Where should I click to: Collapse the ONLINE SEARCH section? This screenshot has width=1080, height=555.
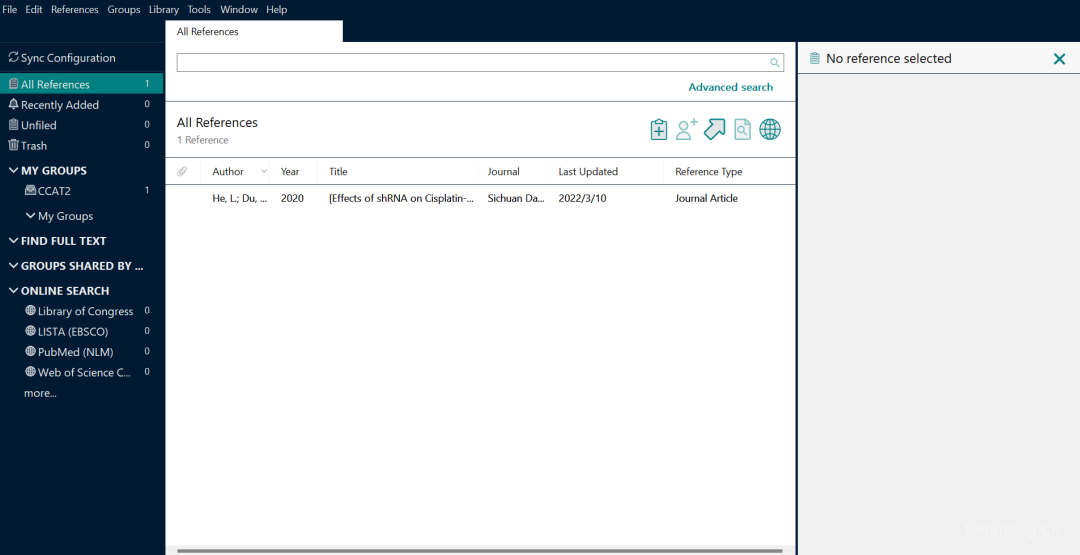13,291
